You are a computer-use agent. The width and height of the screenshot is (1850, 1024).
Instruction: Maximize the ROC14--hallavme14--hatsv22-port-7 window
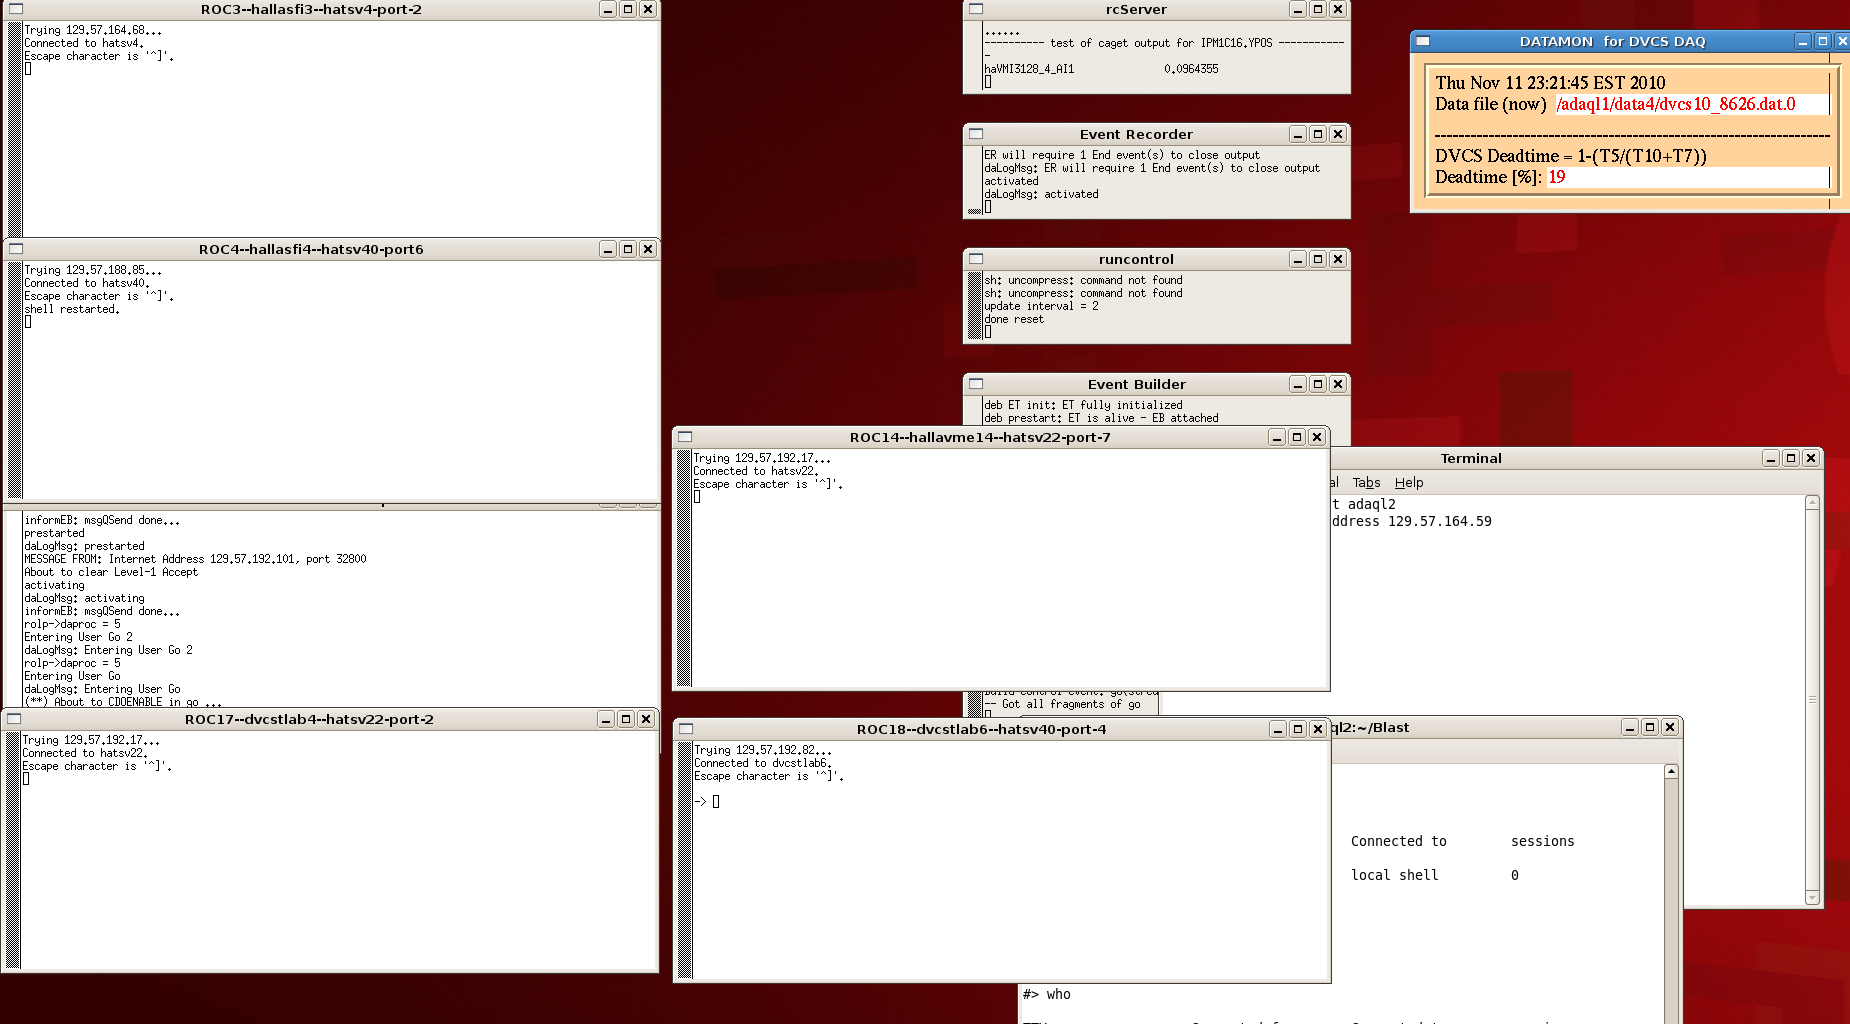point(1297,437)
